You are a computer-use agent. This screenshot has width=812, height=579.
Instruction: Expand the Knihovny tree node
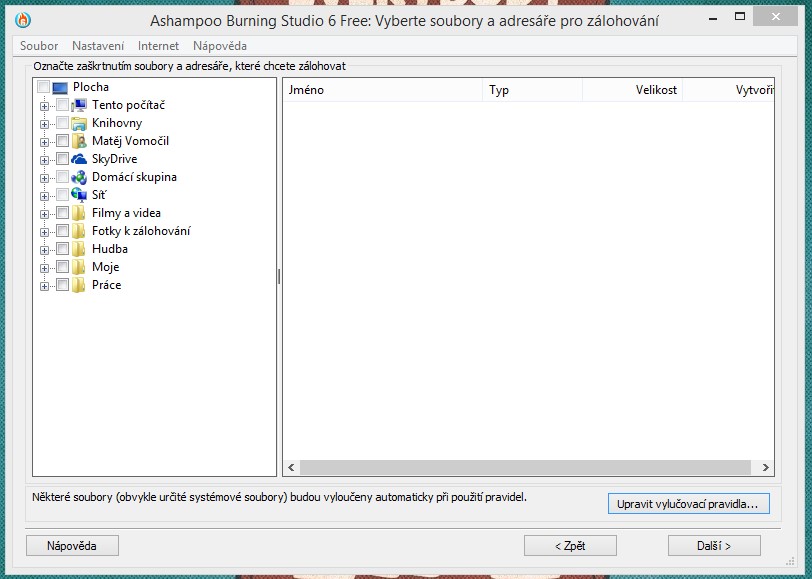[x=44, y=124]
